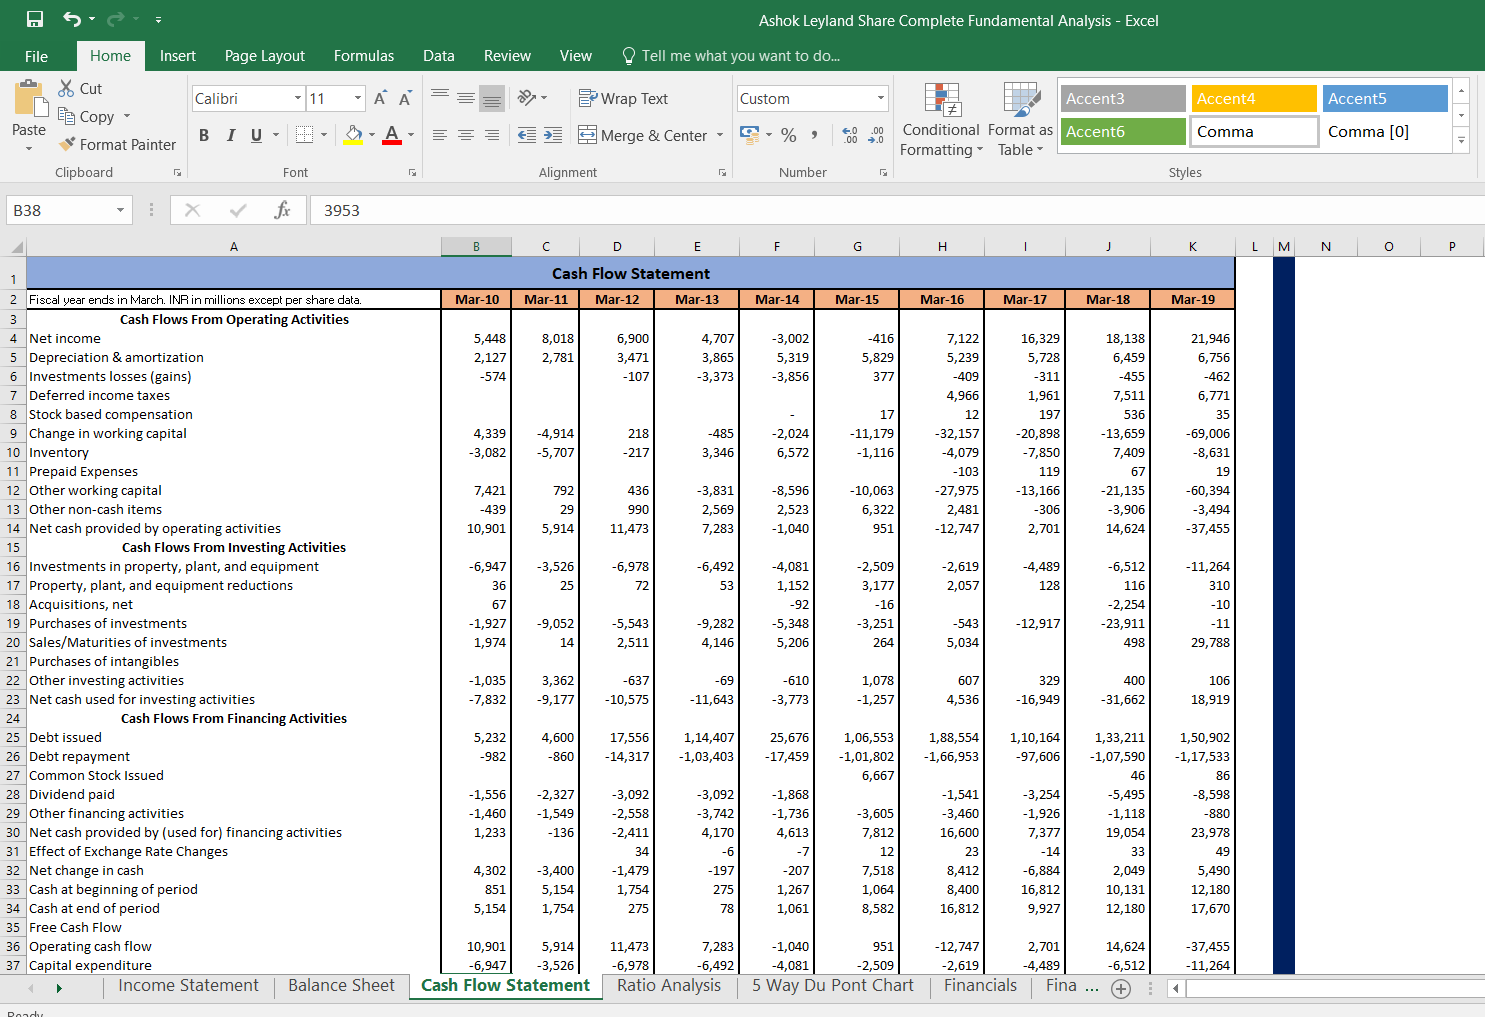Apply Percent Style
The image size is (1485, 1017).
pos(789,135)
